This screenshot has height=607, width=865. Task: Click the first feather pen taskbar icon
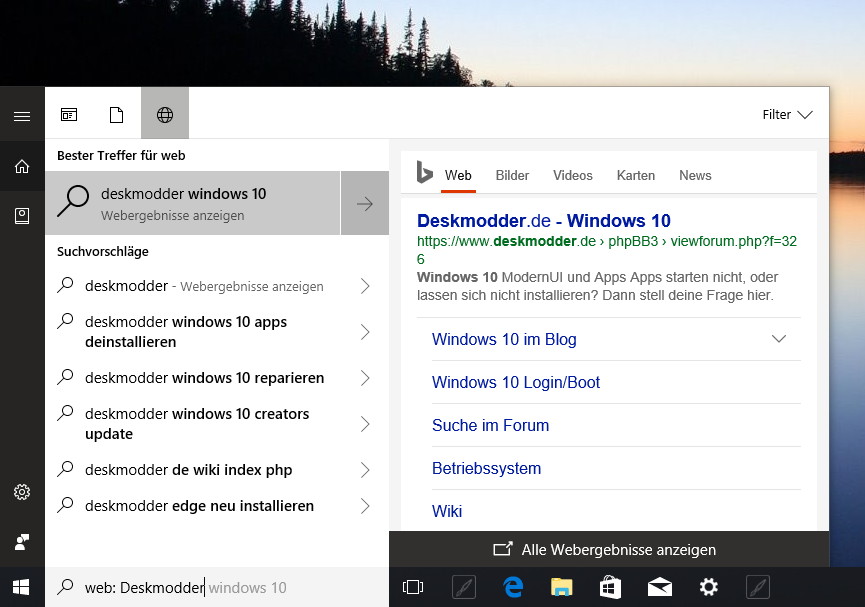click(x=464, y=587)
